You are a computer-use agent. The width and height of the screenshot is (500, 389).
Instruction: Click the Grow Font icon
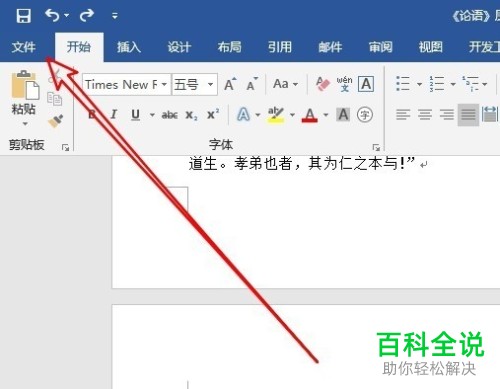point(230,85)
